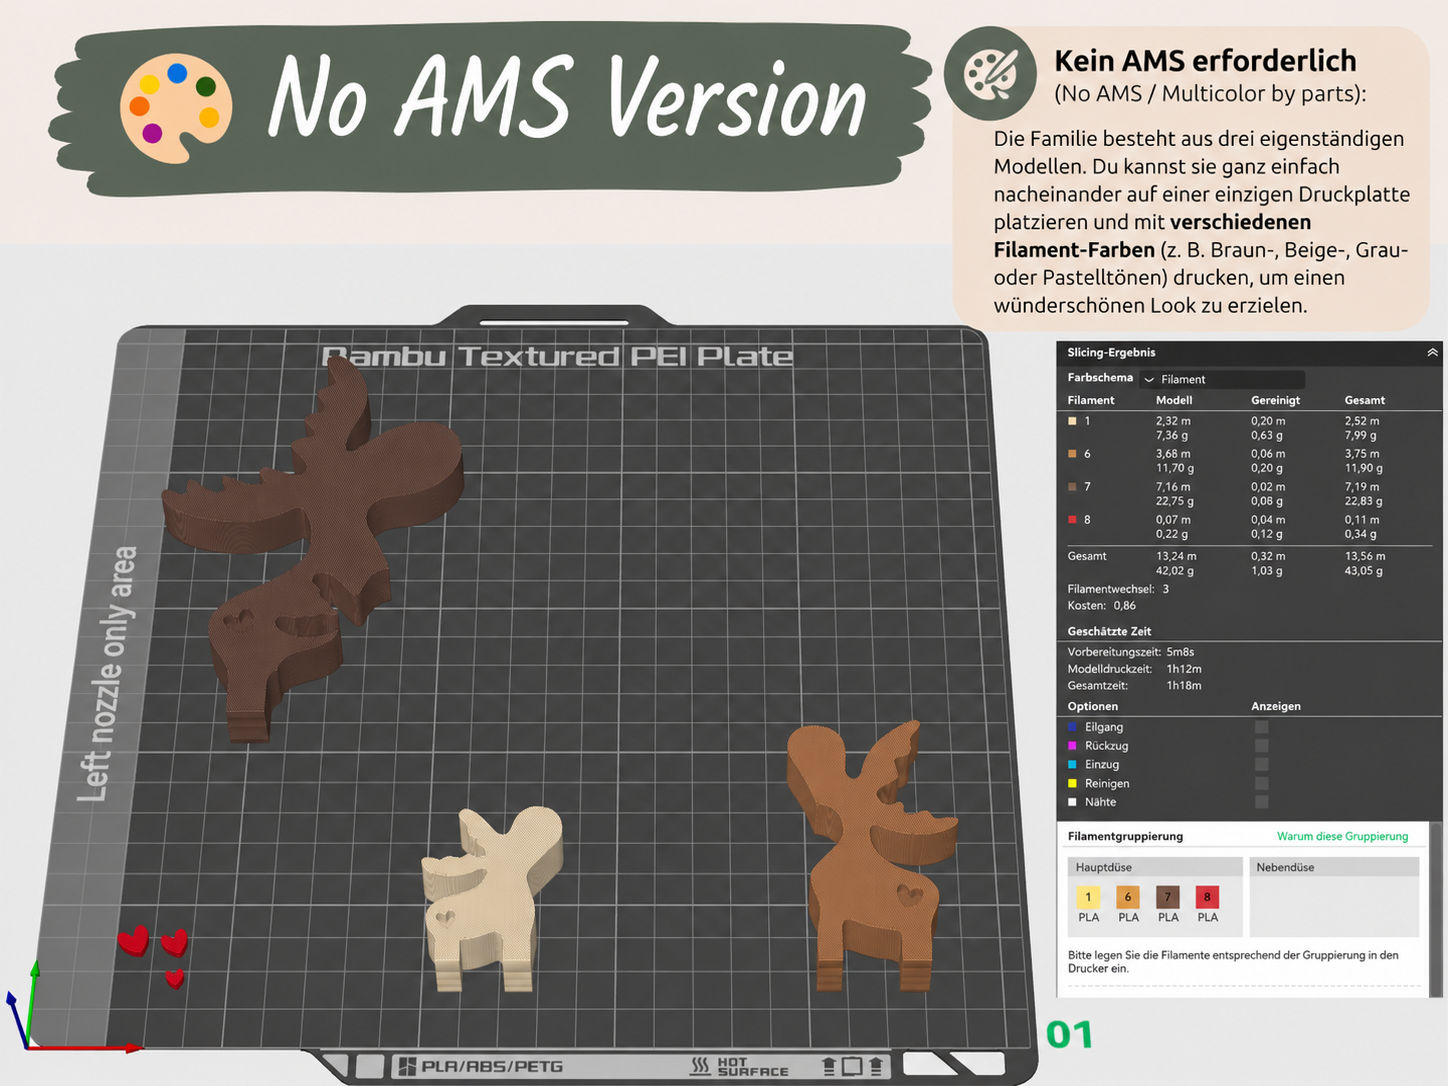Click the 'Modelldruckzeit: 1h12m' row
The width and height of the screenshot is (1448, 1086).
coord(1134,669)
